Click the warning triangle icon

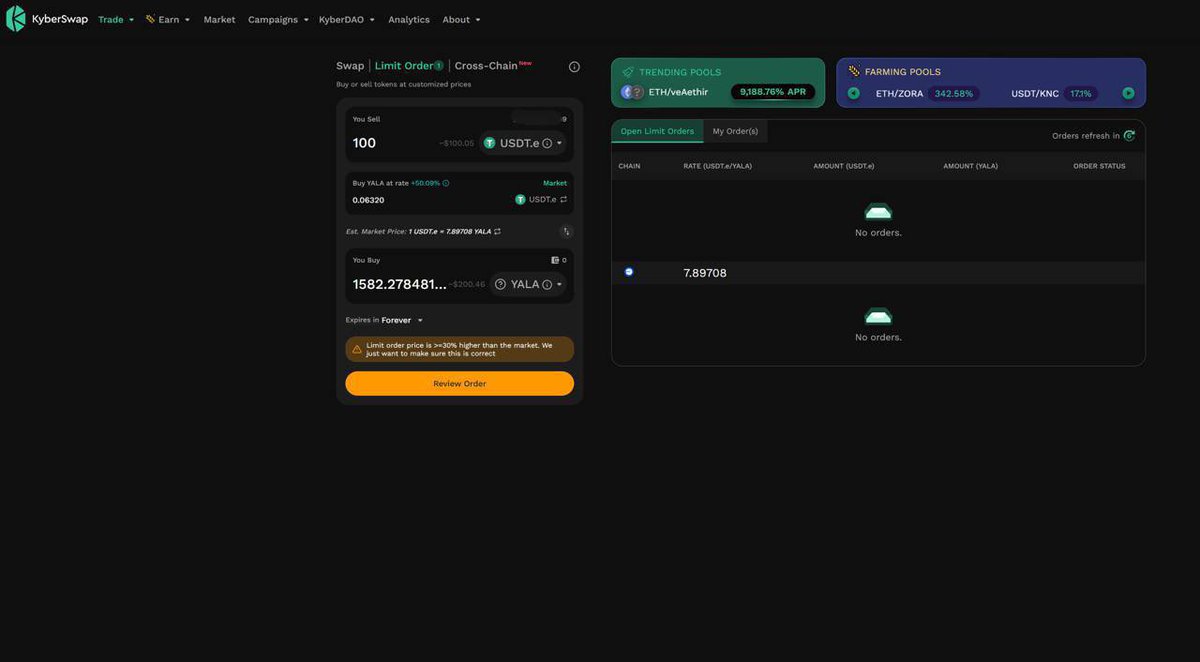(x=357, y=349)
